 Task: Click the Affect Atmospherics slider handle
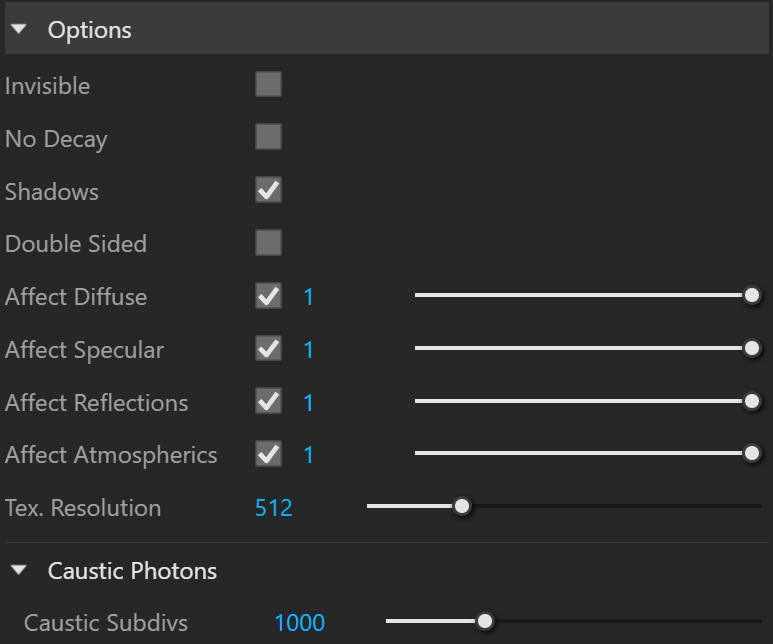coord(752,453)
